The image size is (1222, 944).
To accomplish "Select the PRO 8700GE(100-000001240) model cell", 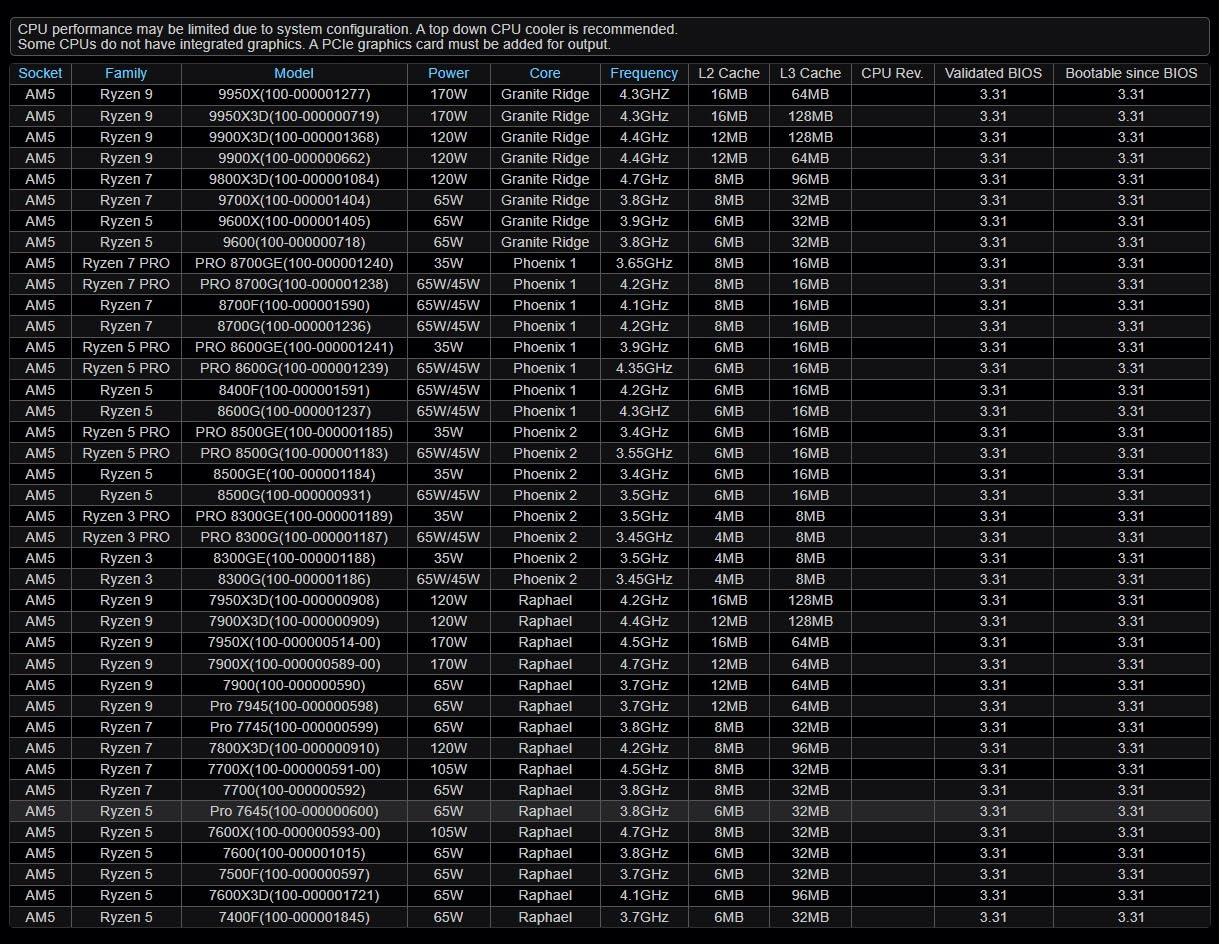I will point(294,263).
